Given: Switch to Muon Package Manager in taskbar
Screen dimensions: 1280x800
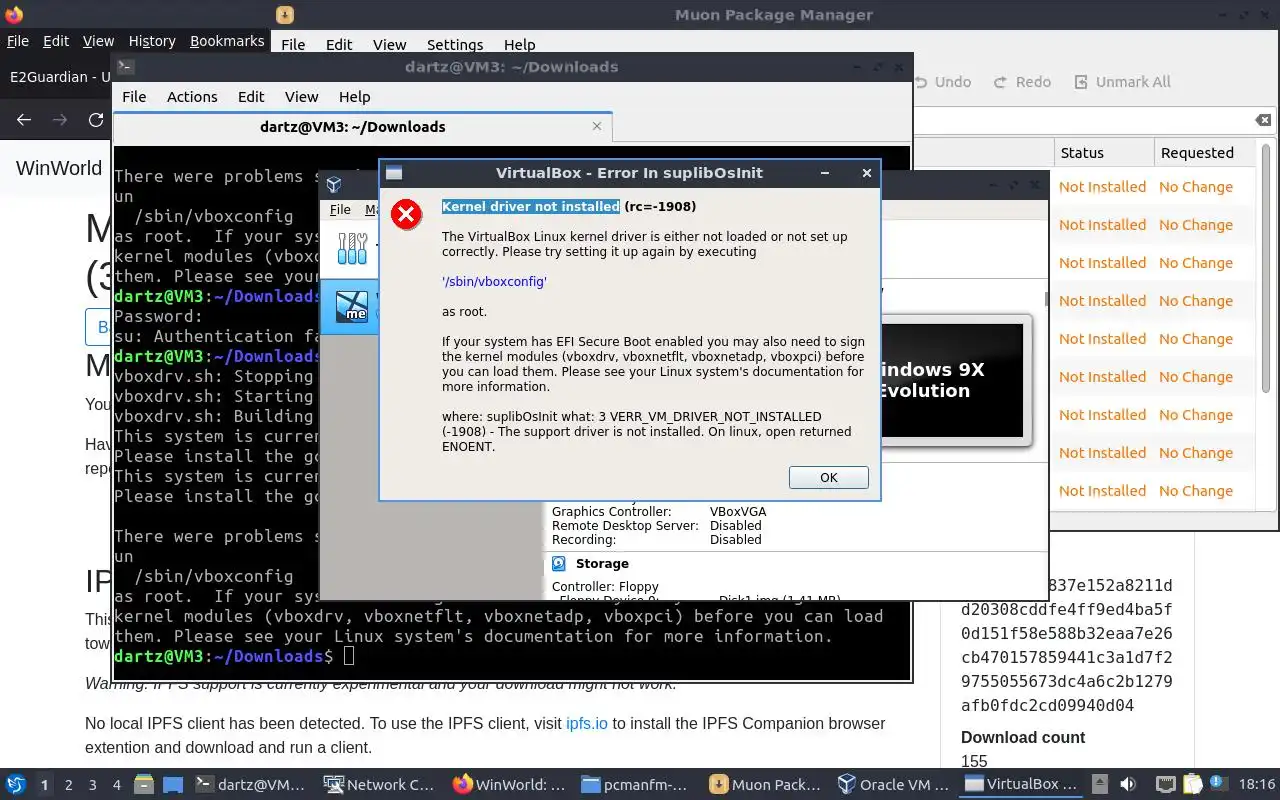Looking at the screenshot, I should [765, 785].
